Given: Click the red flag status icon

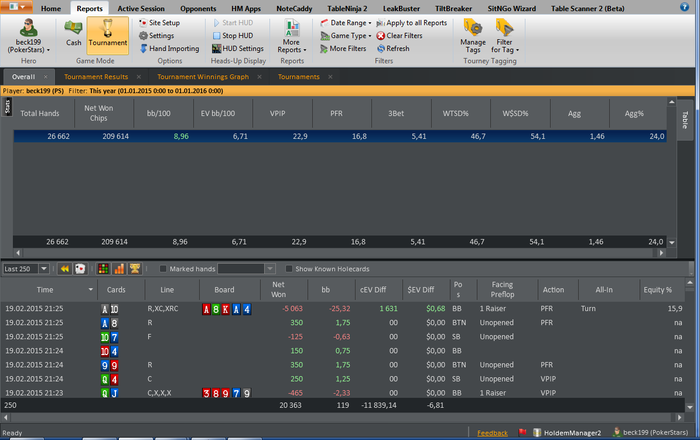Looking at the screenshot, I should (522, 432).
